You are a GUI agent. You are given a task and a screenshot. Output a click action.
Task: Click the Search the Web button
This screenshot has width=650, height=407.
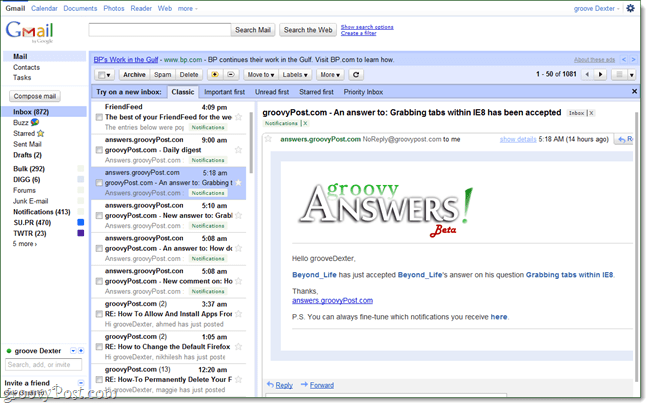tap(308, 30)
